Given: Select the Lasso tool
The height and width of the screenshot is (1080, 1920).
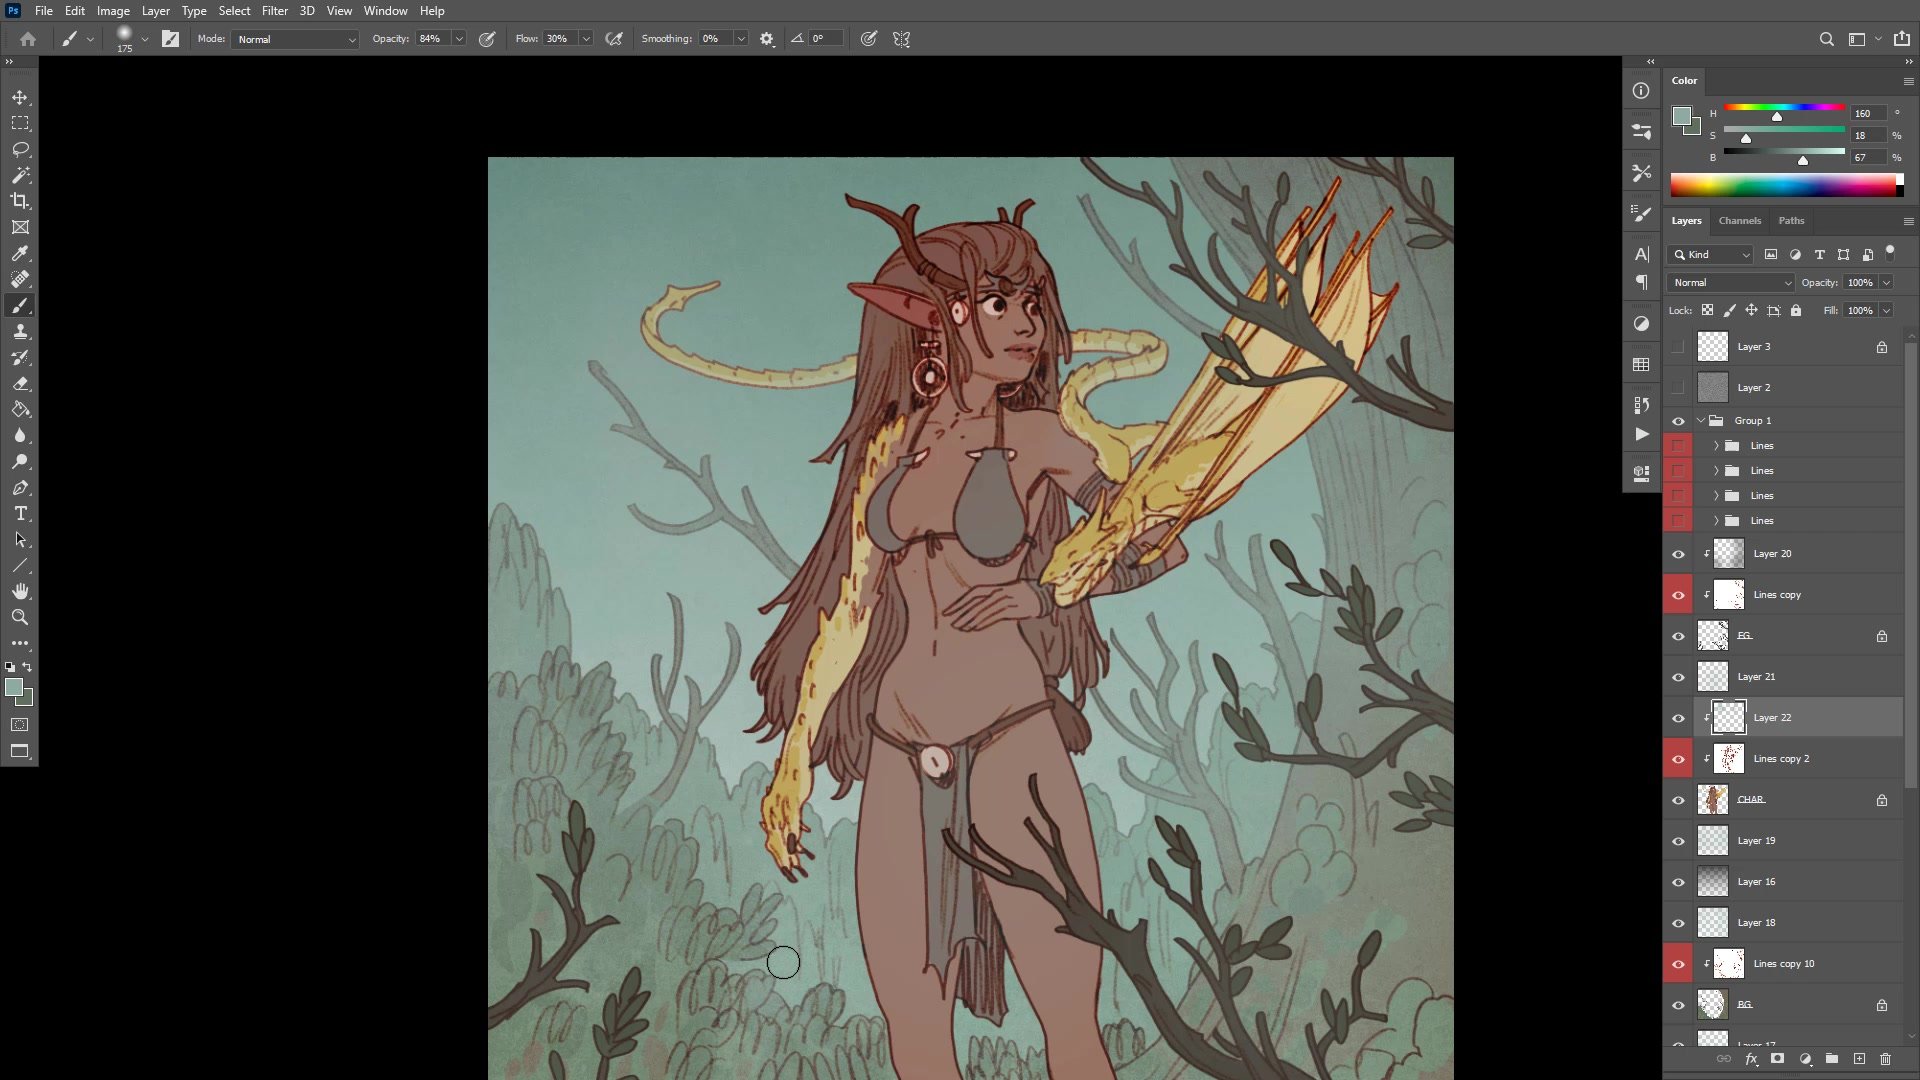Looking at the screenshot, I should [x=20, y=149].
